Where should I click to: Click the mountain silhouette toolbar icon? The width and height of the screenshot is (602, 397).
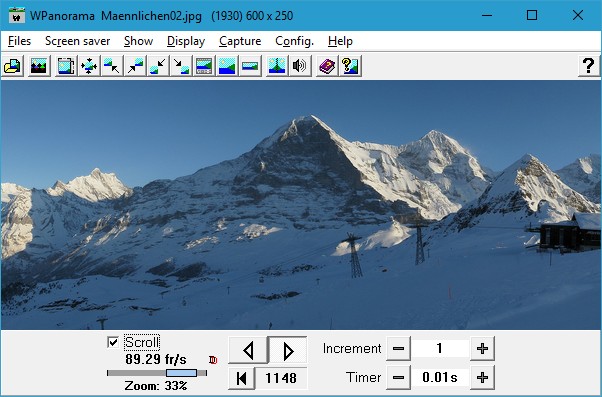[39, 66]
